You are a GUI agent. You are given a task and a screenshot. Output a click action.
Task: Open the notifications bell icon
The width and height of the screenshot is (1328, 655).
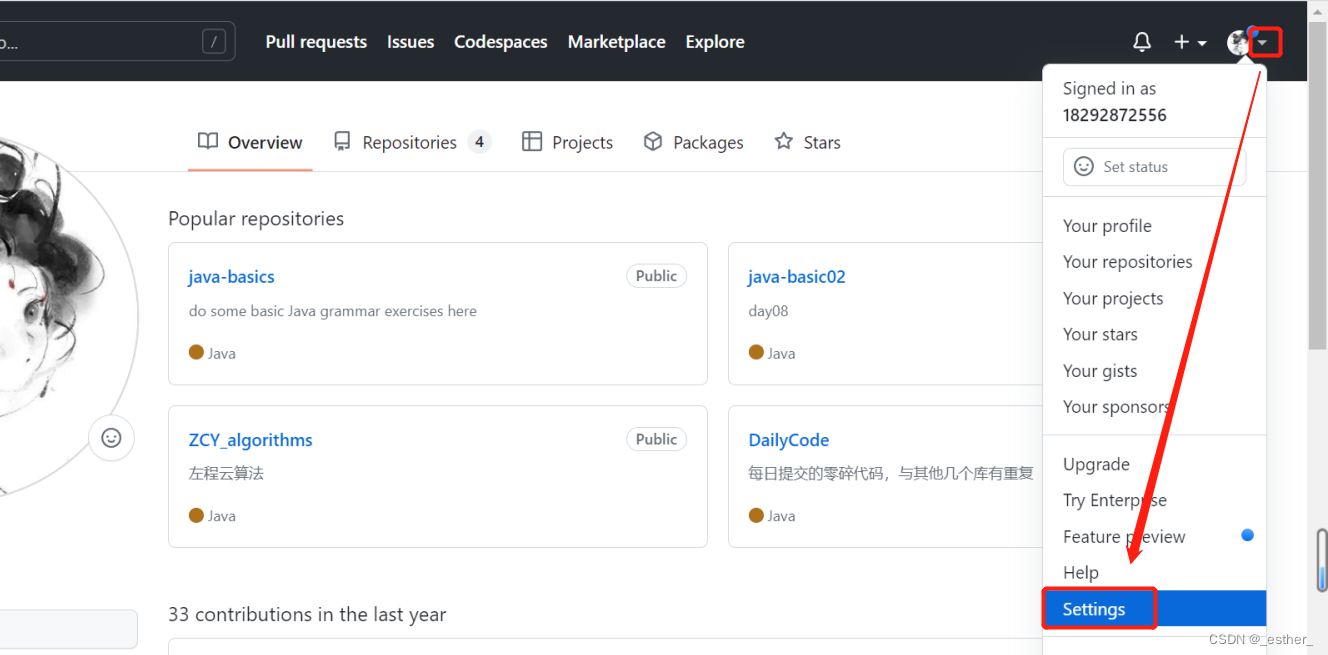[x=1142, y=42]
